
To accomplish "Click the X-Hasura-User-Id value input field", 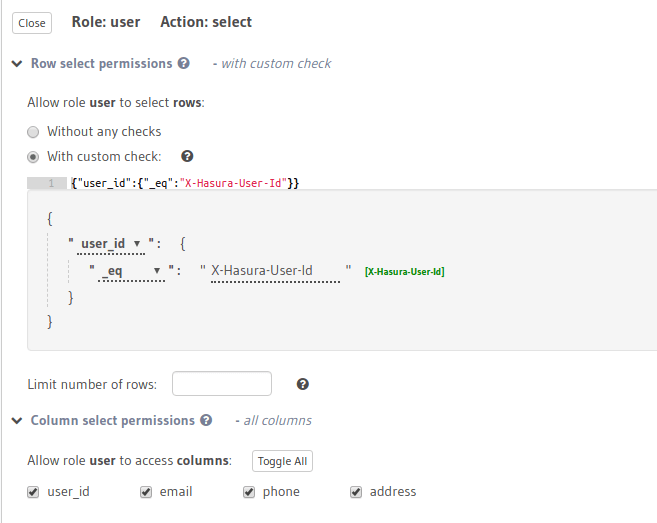I will (x=275, y=271).
